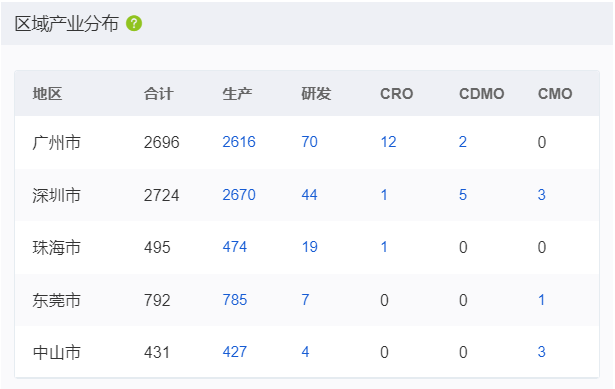
Task: Open Guangzhou CRO count 12
Action: point(388,142)
